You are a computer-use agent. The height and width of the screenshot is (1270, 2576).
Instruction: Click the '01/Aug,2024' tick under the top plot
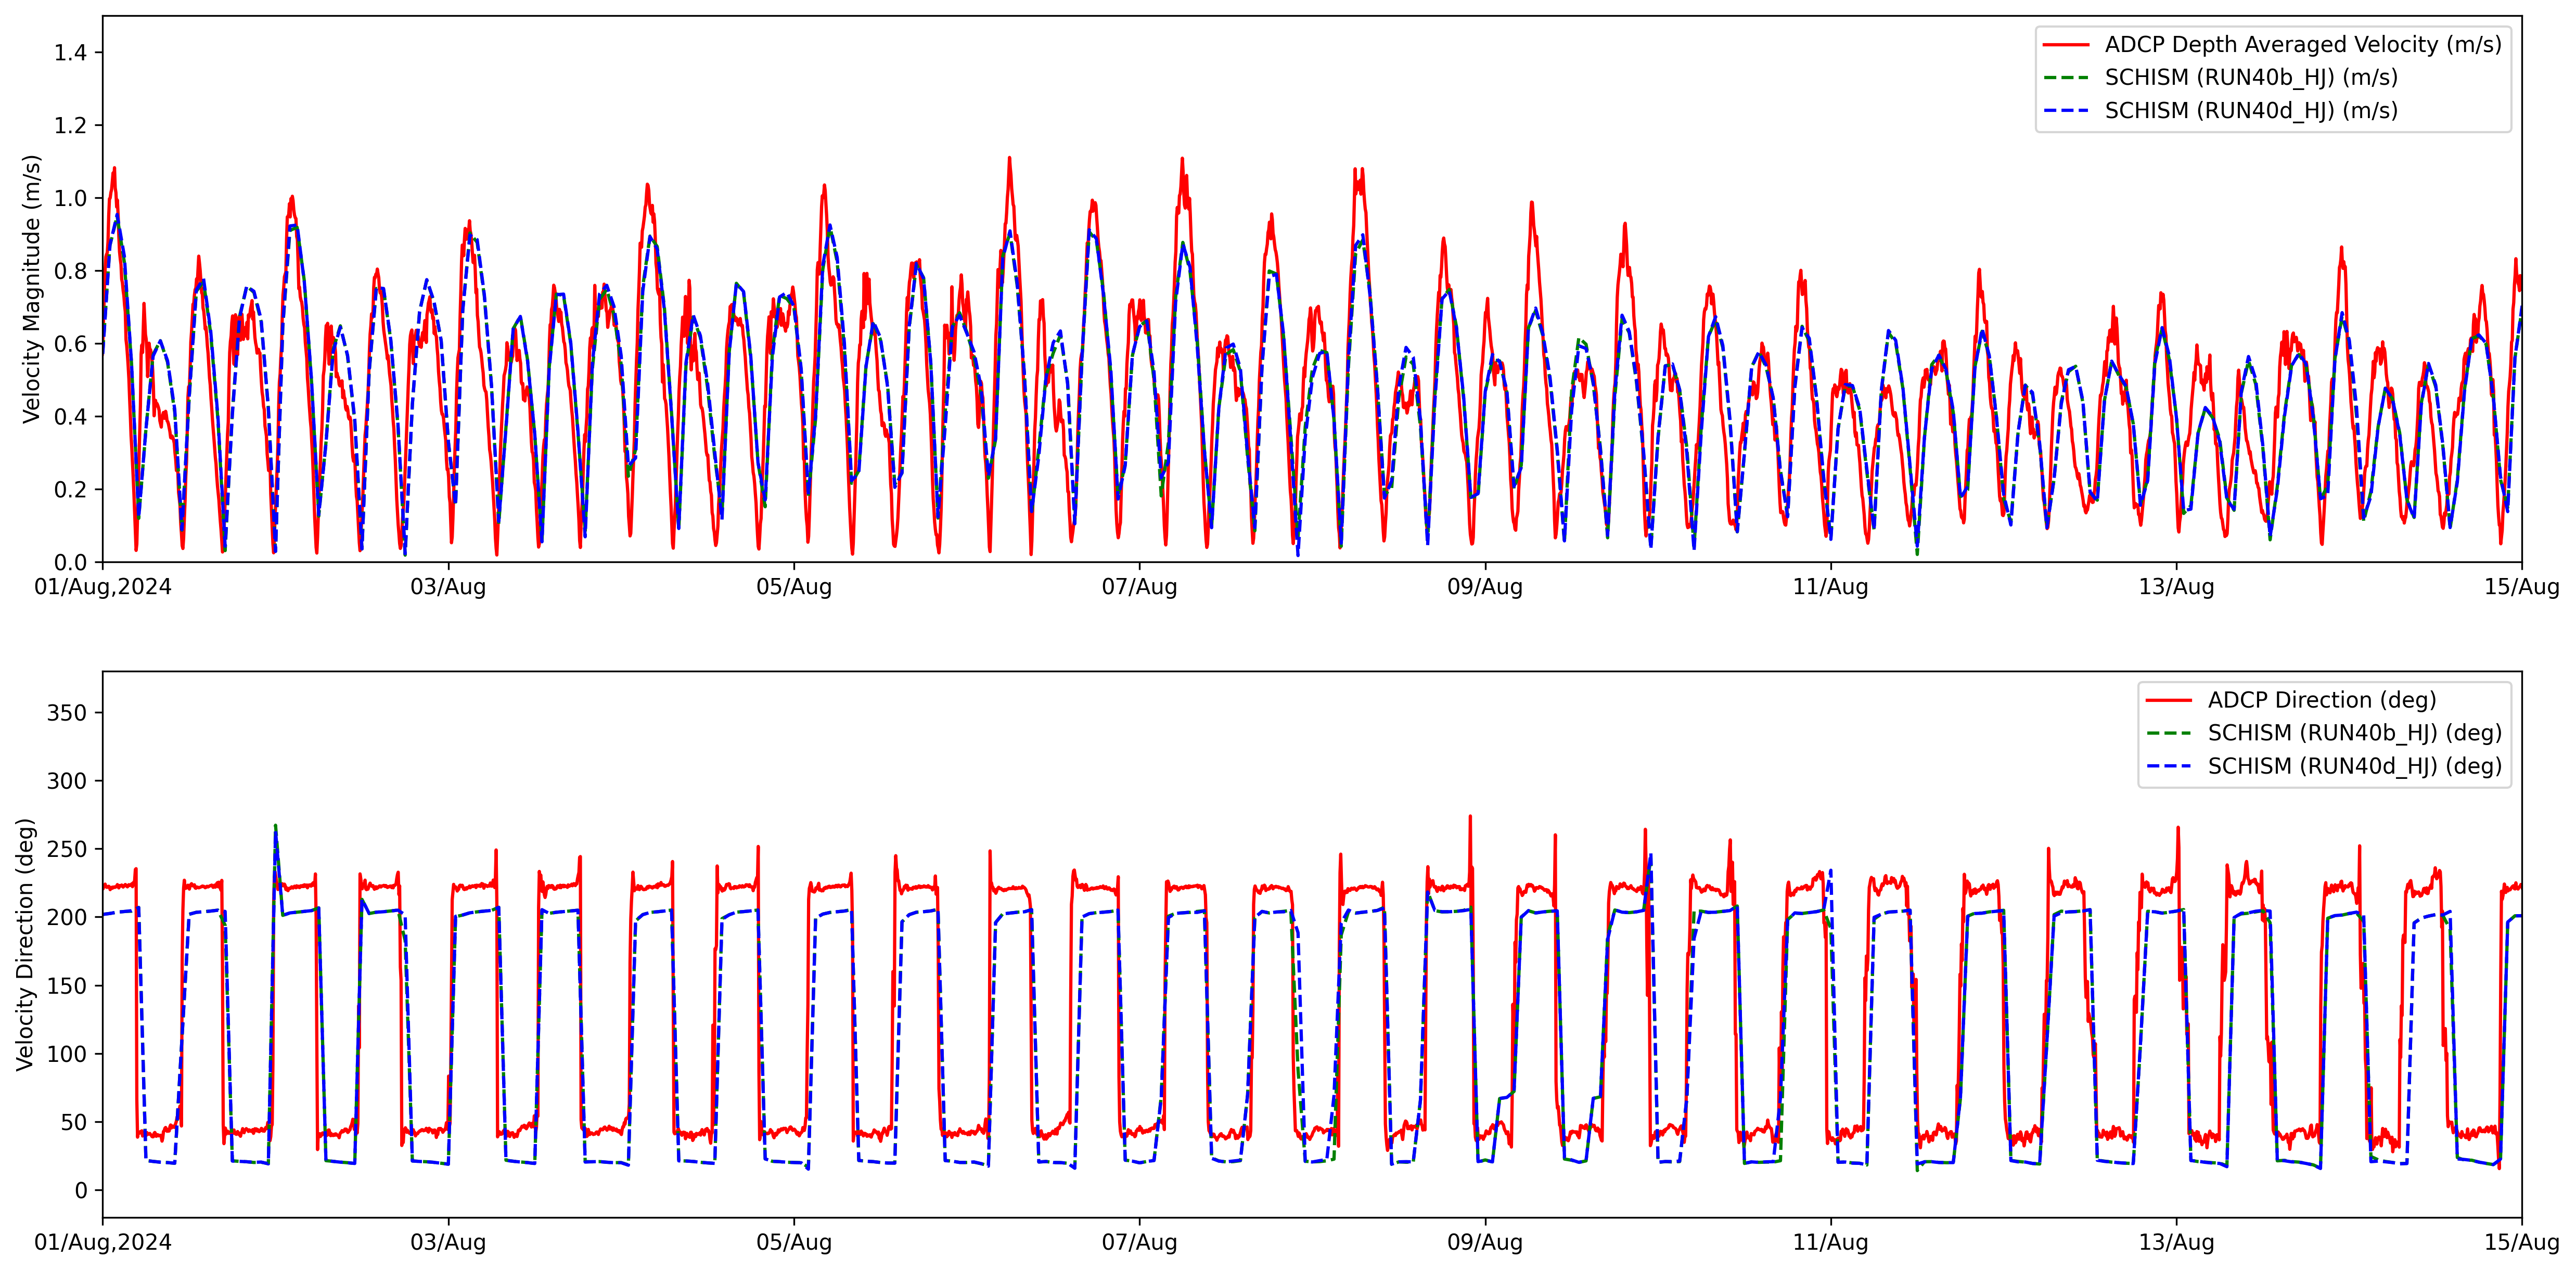click(103, 587)
